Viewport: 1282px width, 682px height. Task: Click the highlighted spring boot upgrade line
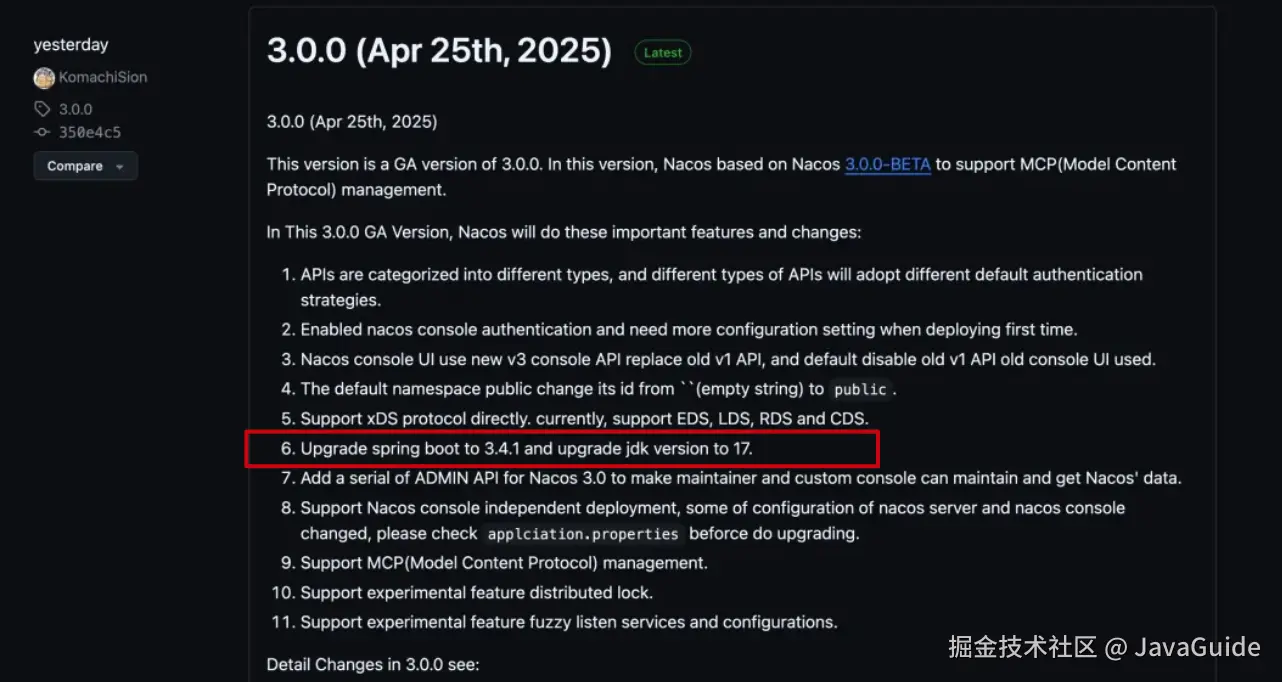click(x=526, y=449)
